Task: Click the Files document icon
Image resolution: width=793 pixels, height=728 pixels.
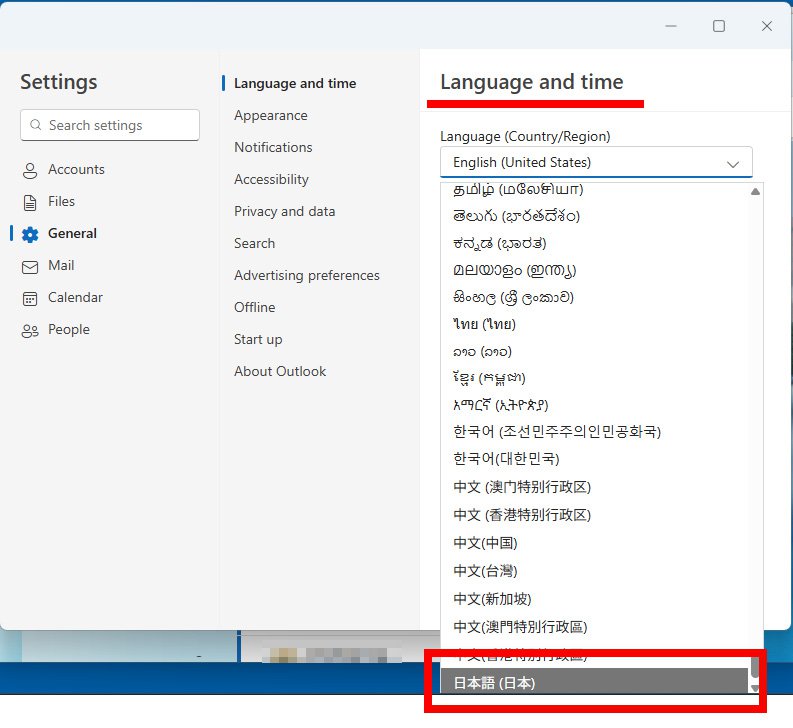Action: 30,202
